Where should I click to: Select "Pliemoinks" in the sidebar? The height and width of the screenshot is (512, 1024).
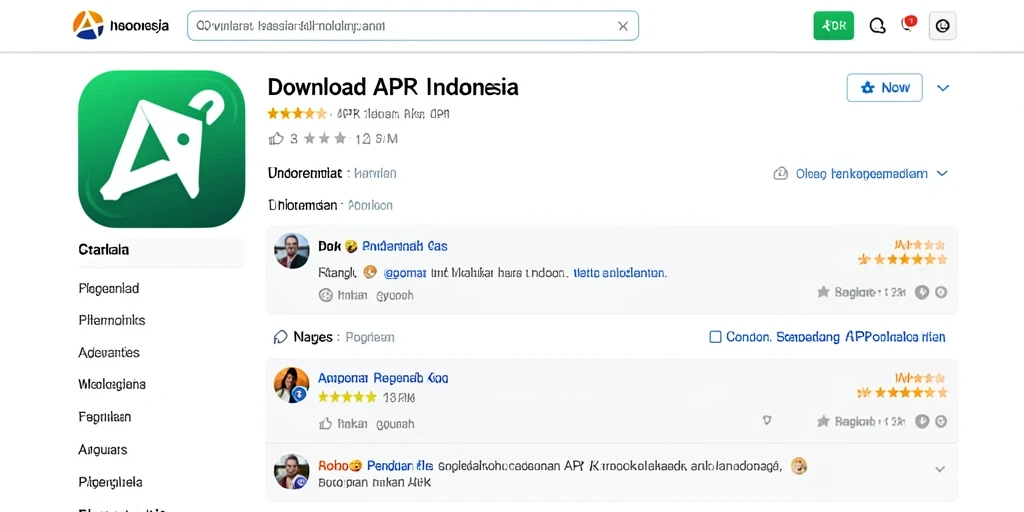(112, 321)
